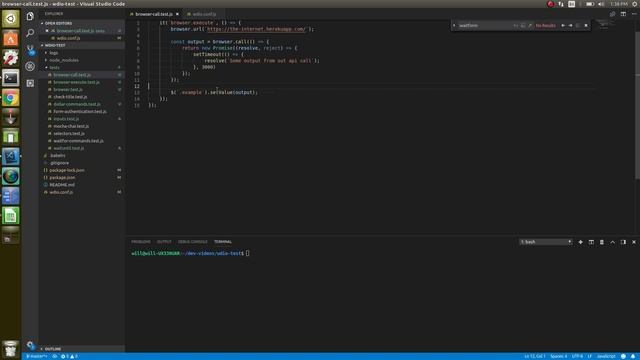Kill the terminal with trash icon
640x360 pixels.
tap(602, 242)
